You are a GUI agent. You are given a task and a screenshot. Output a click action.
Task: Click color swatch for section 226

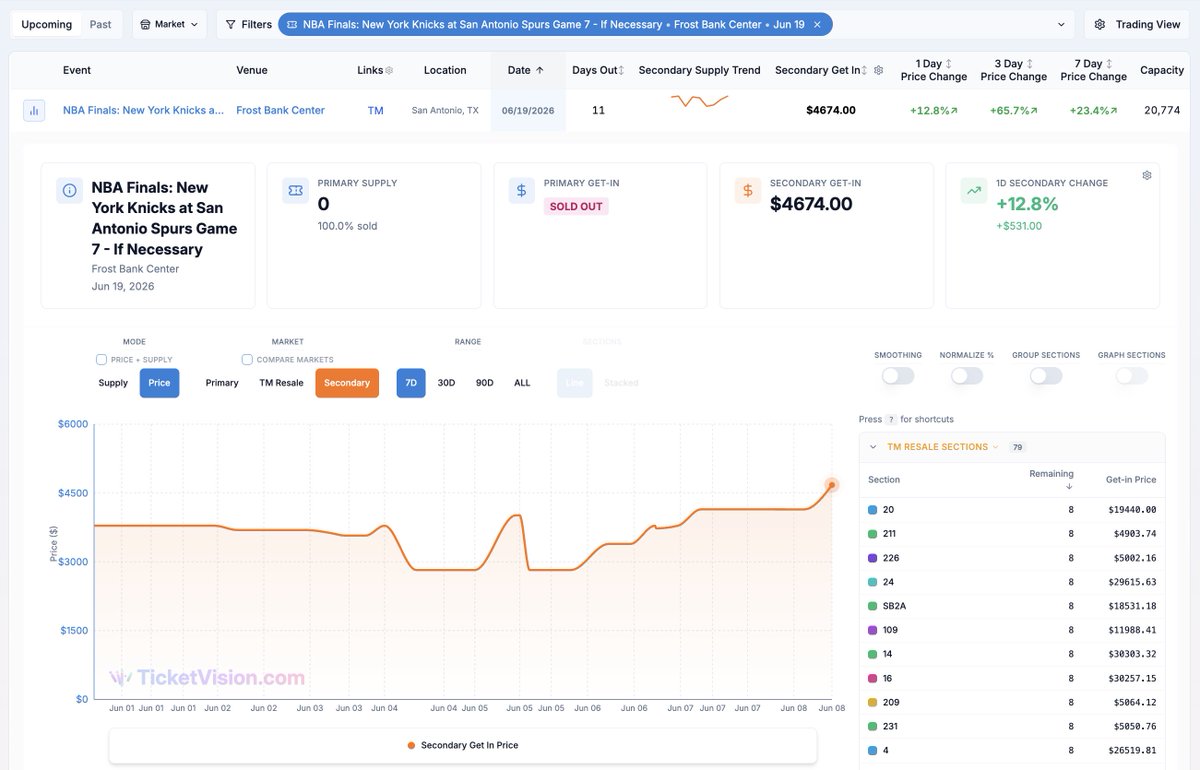coord(872,558)
